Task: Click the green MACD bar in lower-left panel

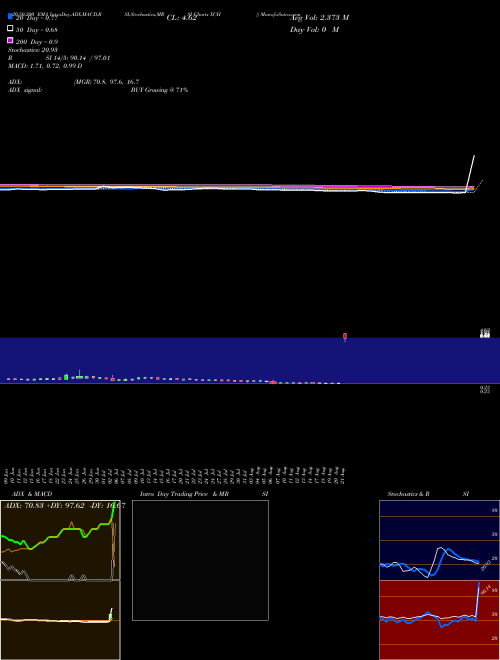Action: pos(110,617)
